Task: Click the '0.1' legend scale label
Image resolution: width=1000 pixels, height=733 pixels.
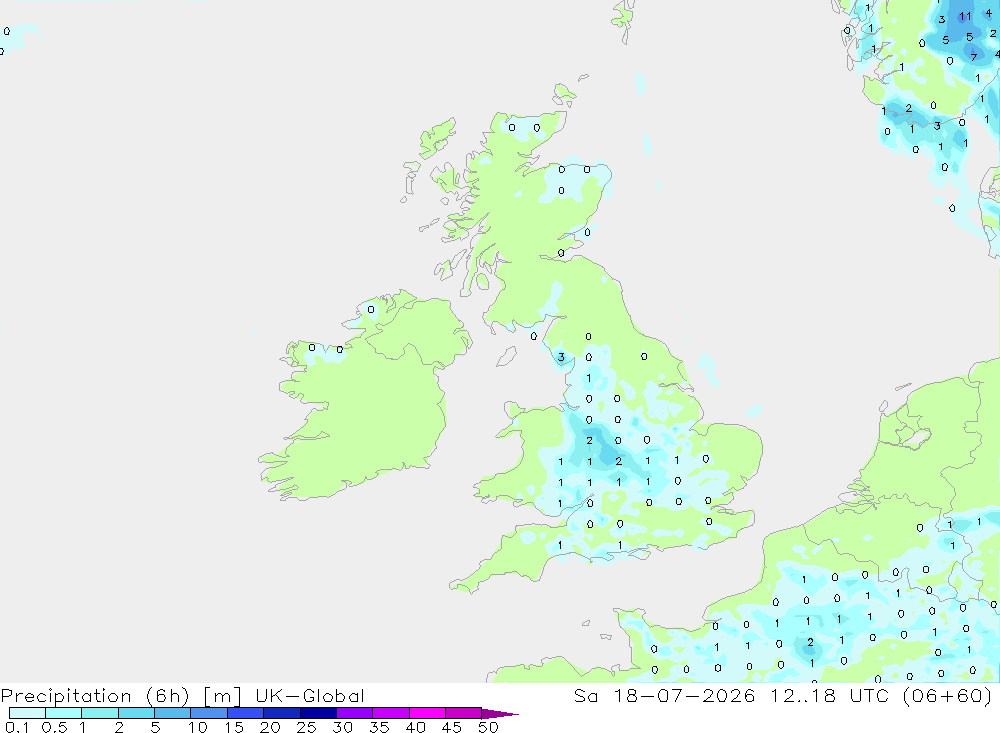Action: [x=17, y=727]
